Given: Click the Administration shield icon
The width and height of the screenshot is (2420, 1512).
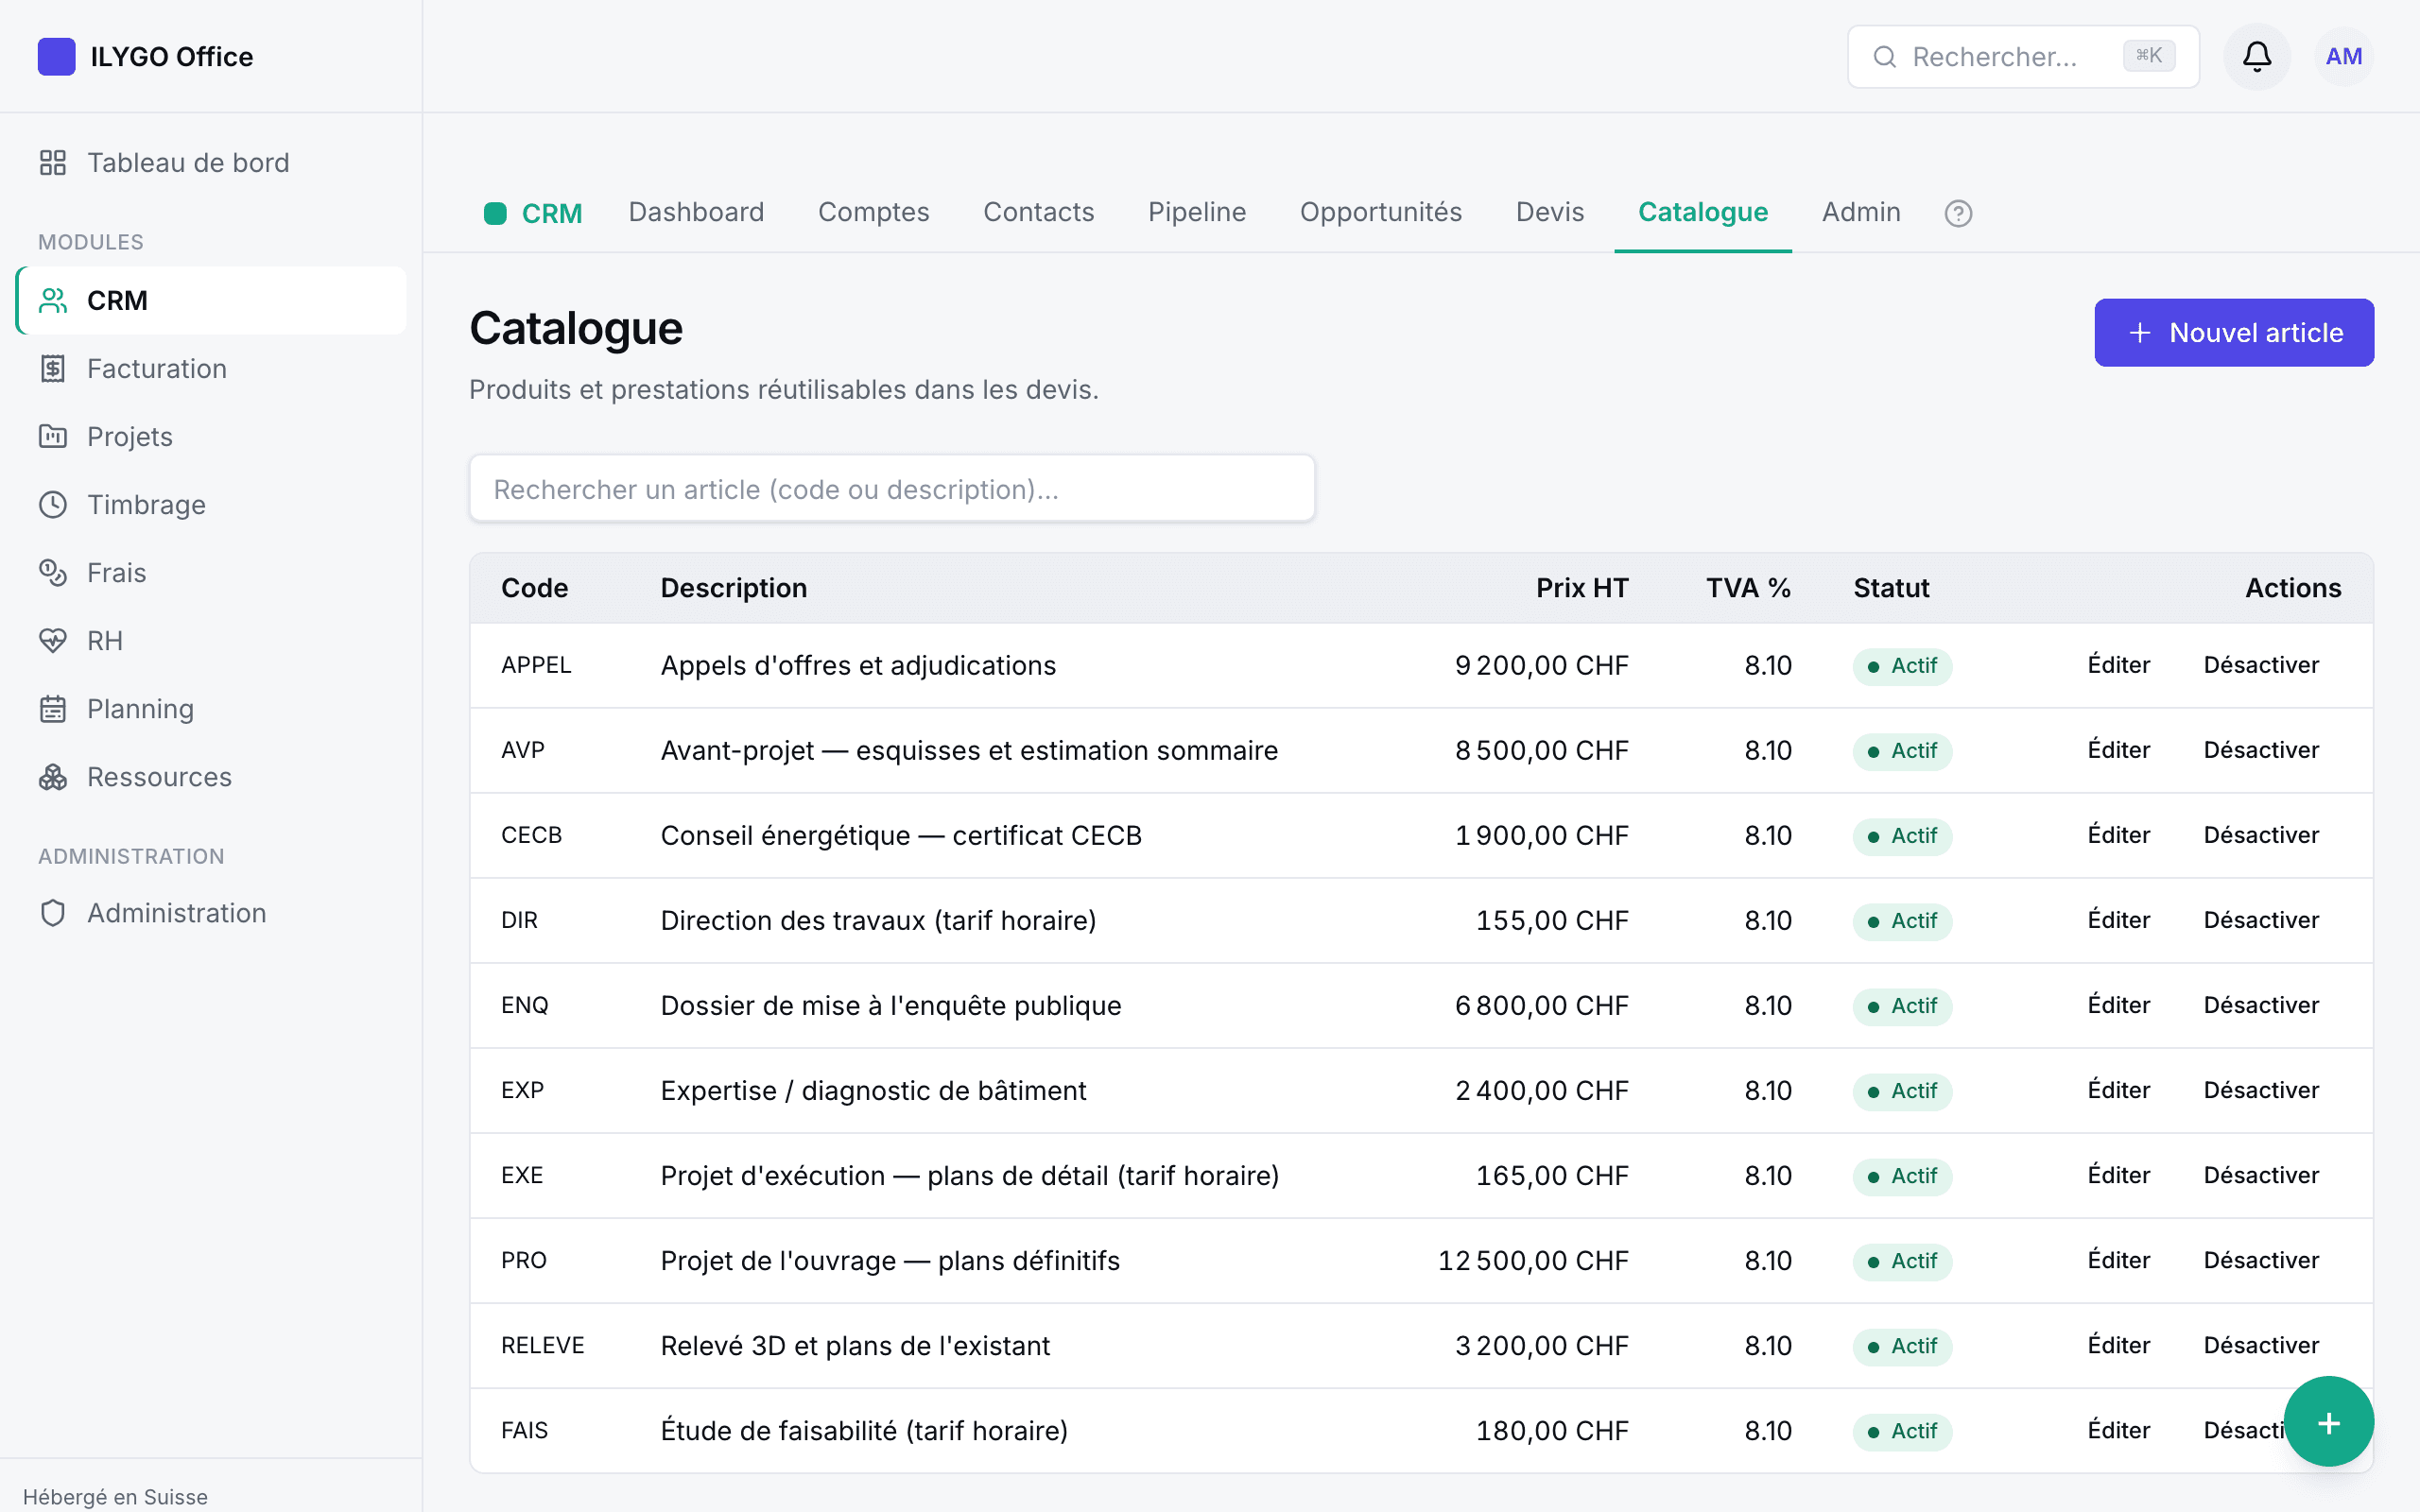Looking at the screenshot, I should point(53,913).
